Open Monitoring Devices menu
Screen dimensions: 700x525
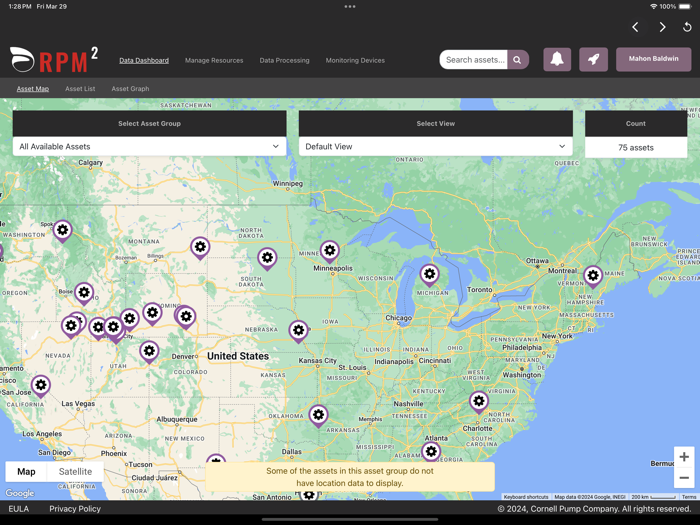pos(355,60)
